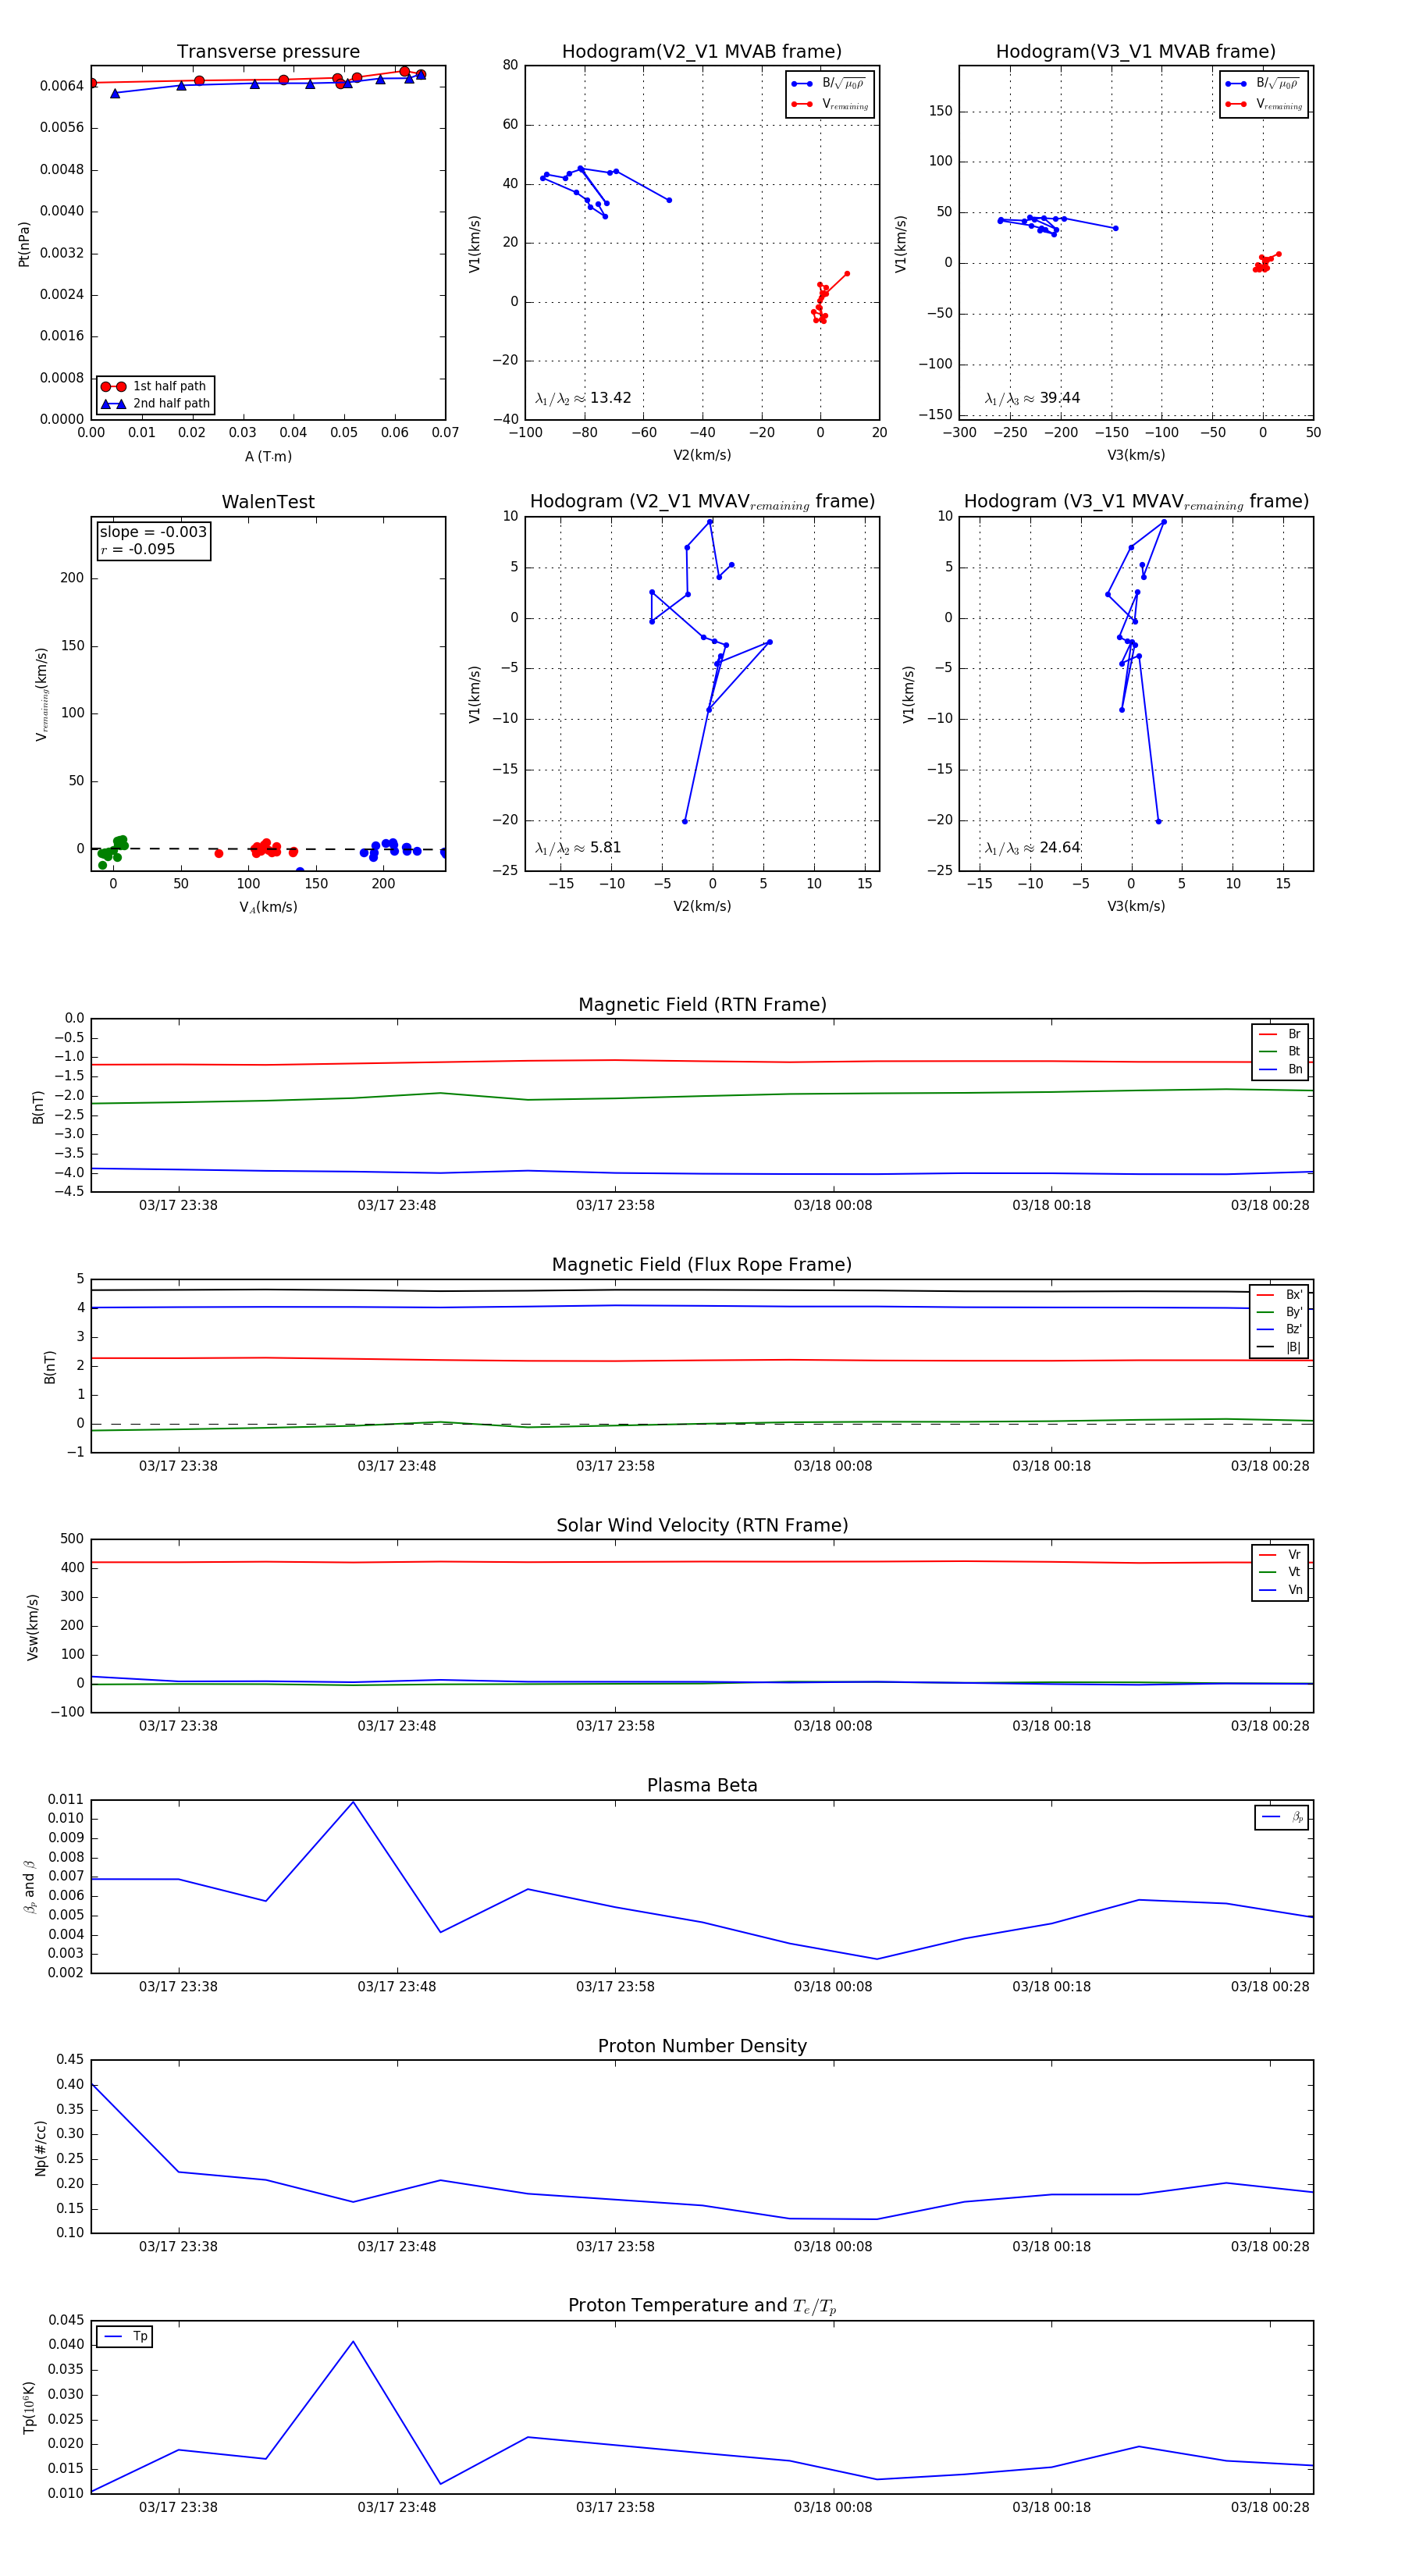Screen dimensions: 1405x2576
Task: Click the 'Np(#/cc)' axis label
Action: click(x=41, y=2147)
